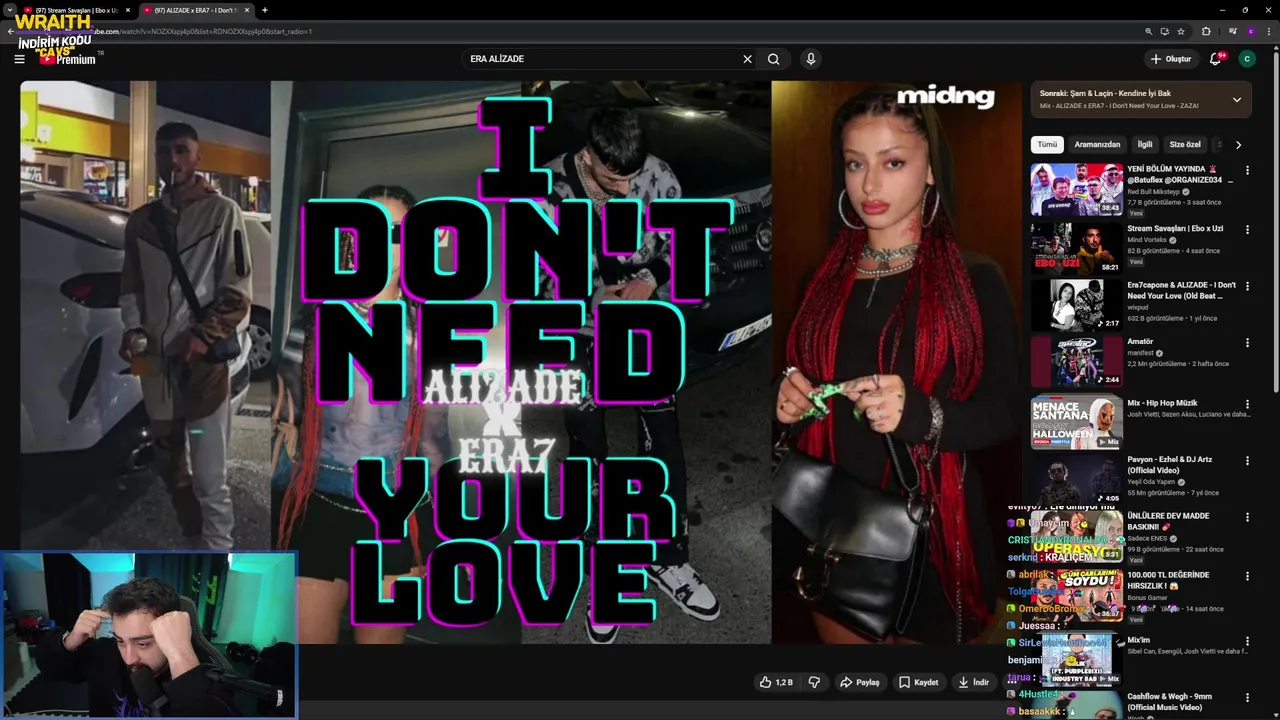1280x720 pixels.
Task: Select the Aramanızdan filter chip
Action: point(1097,144)
